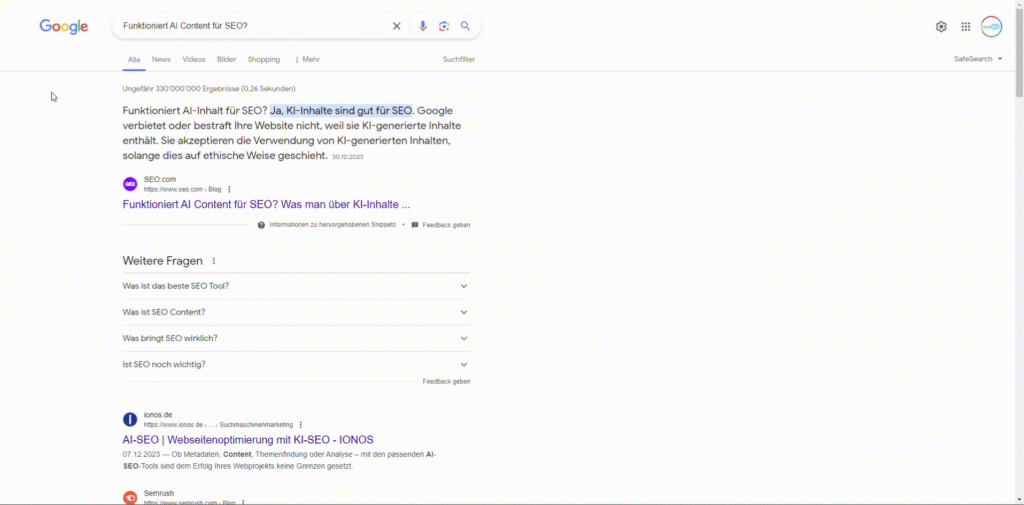Open options menu next to Weitere Fragen
The width and height of the screenshot is (1024, 505).
pyautogui.click(x=213, y=261)
